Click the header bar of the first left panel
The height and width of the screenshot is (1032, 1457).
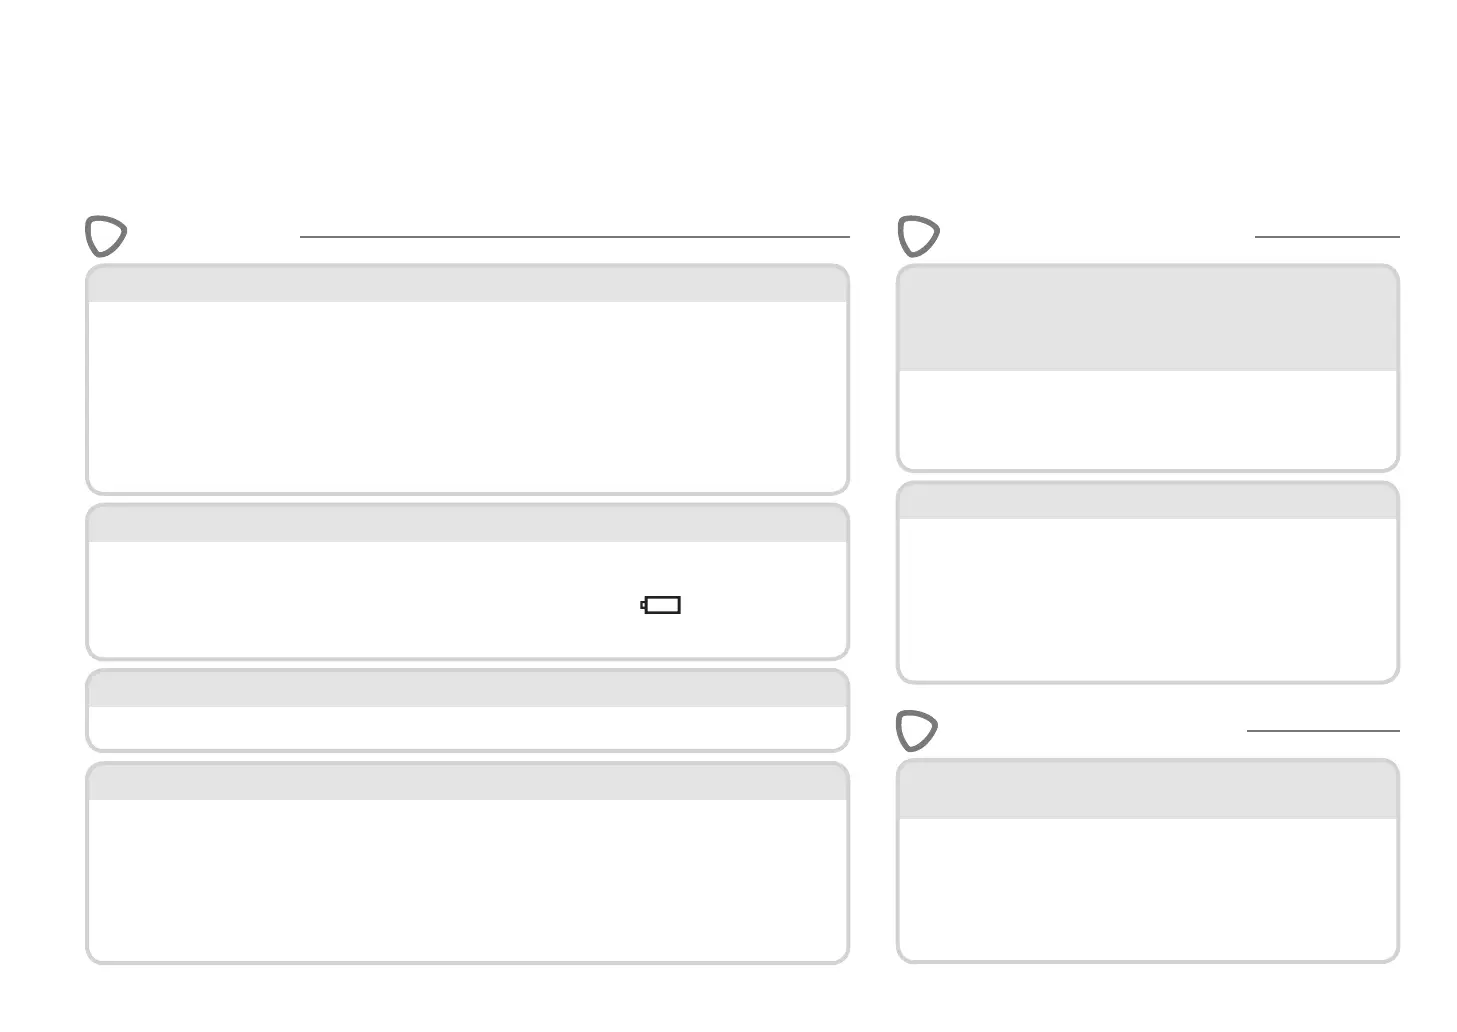click(467, 285)
